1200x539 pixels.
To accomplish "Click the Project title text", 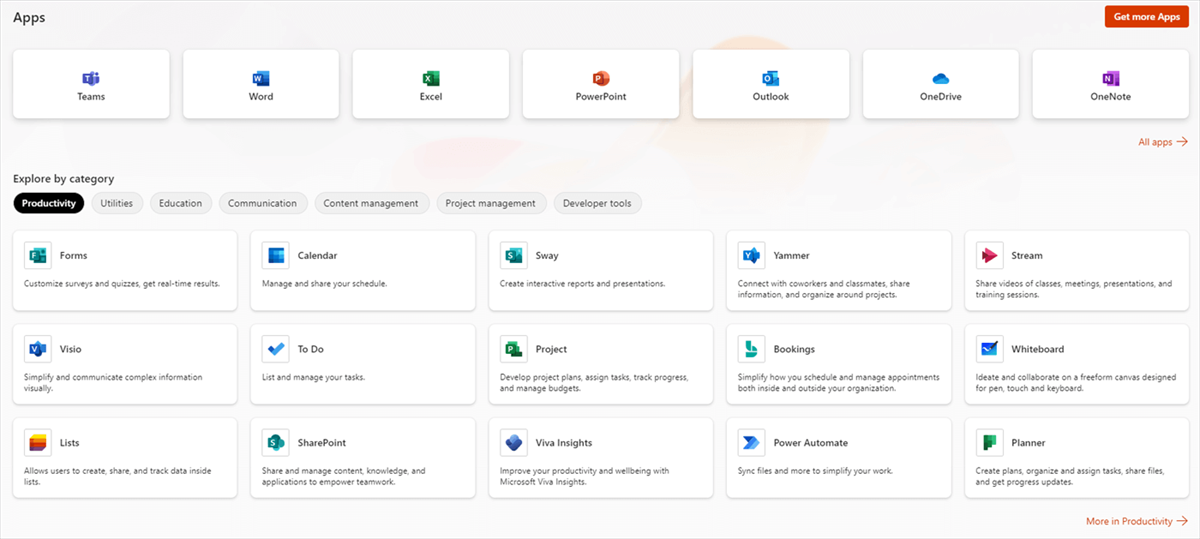I will coord(551,349).
